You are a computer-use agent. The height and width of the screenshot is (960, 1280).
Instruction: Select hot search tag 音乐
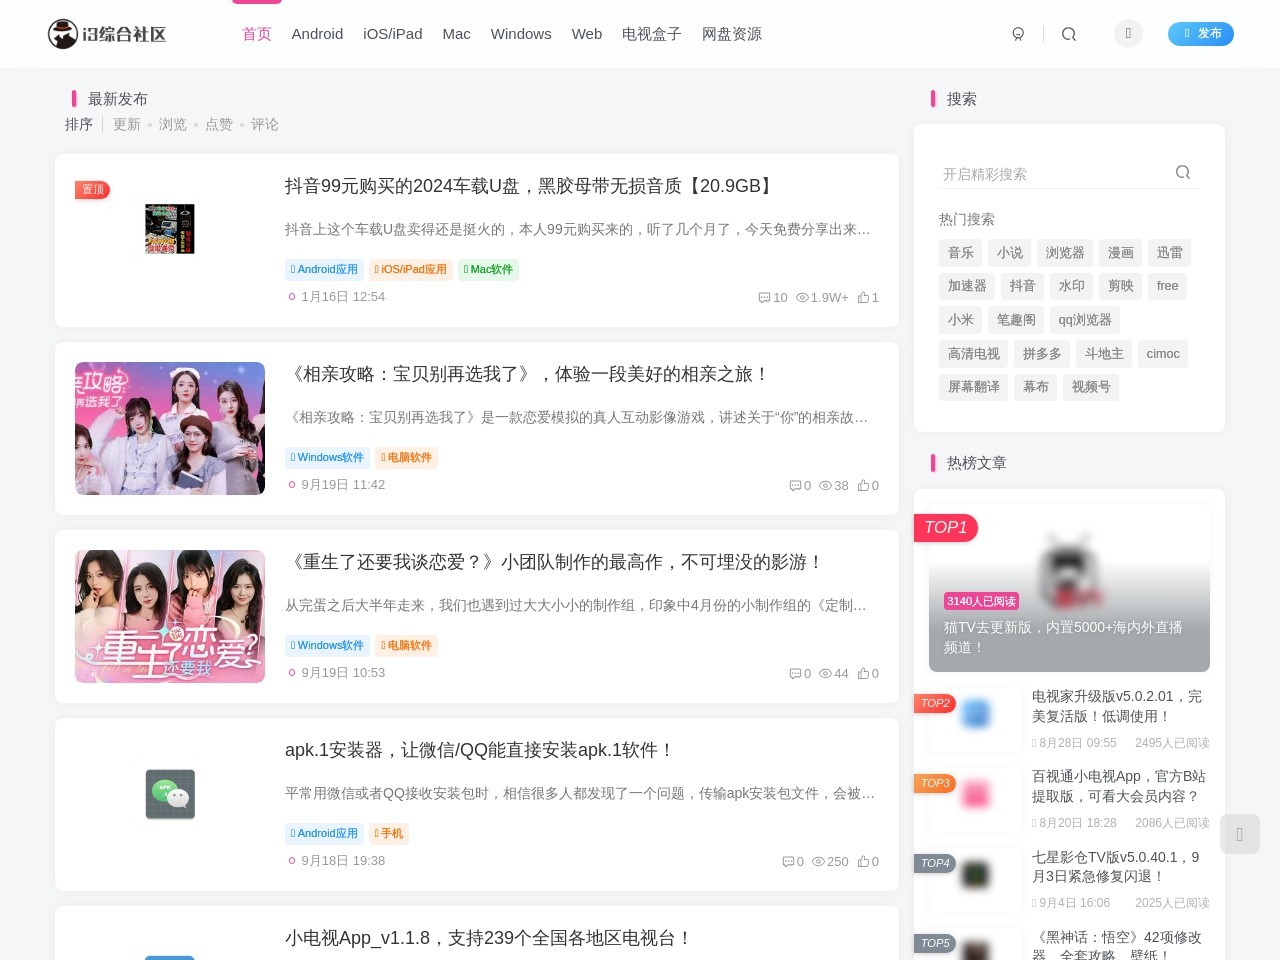pyautogui.click(x=961, y=253)
